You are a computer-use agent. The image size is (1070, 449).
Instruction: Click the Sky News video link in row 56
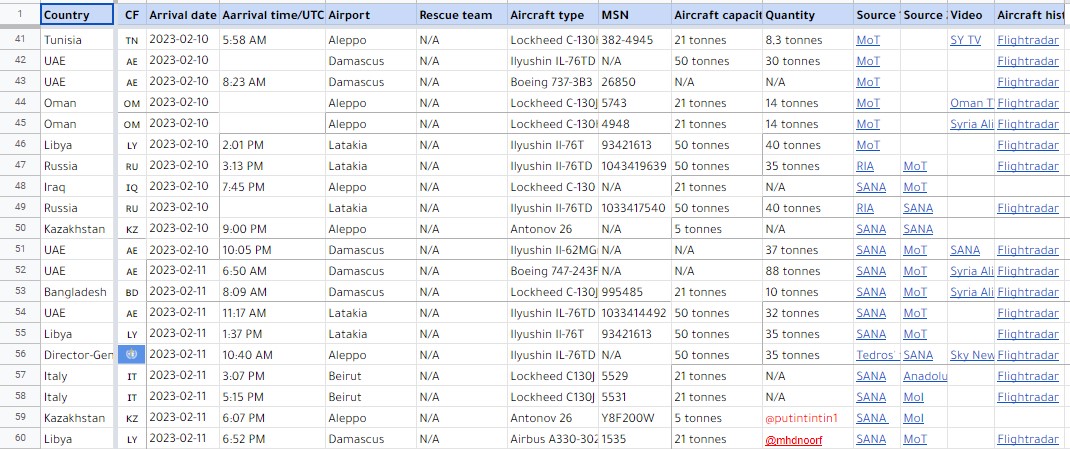tap(972, 356)
